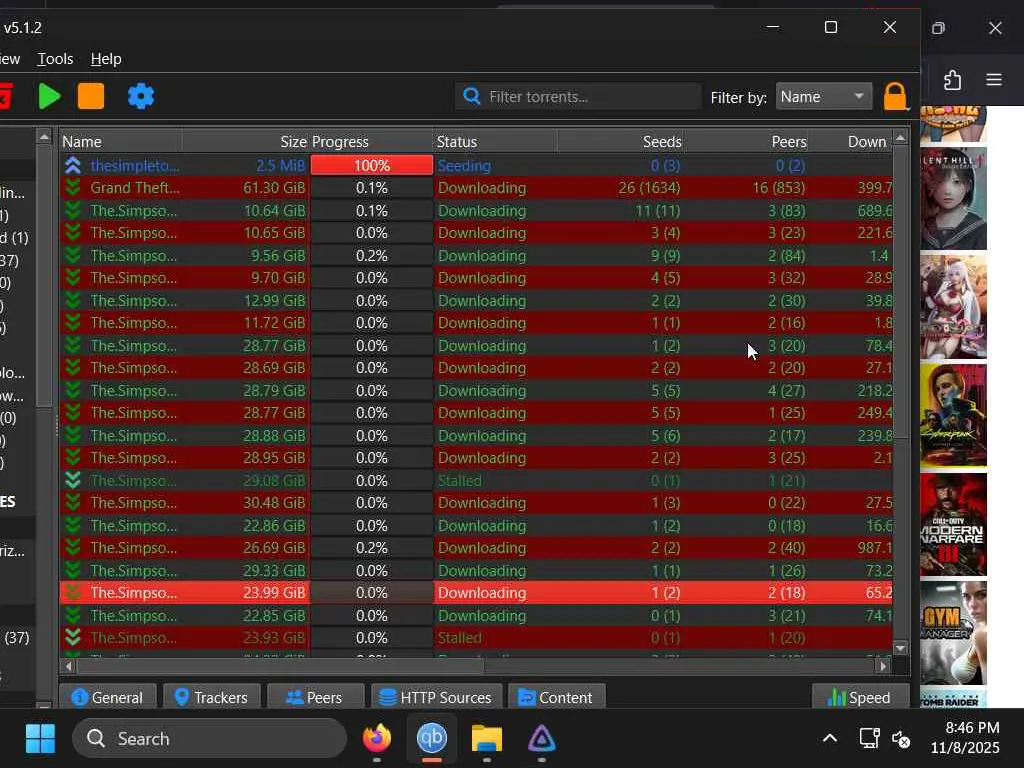
Task: Click the orange Pause torrents square icon
Action: [x=91, y=96]
